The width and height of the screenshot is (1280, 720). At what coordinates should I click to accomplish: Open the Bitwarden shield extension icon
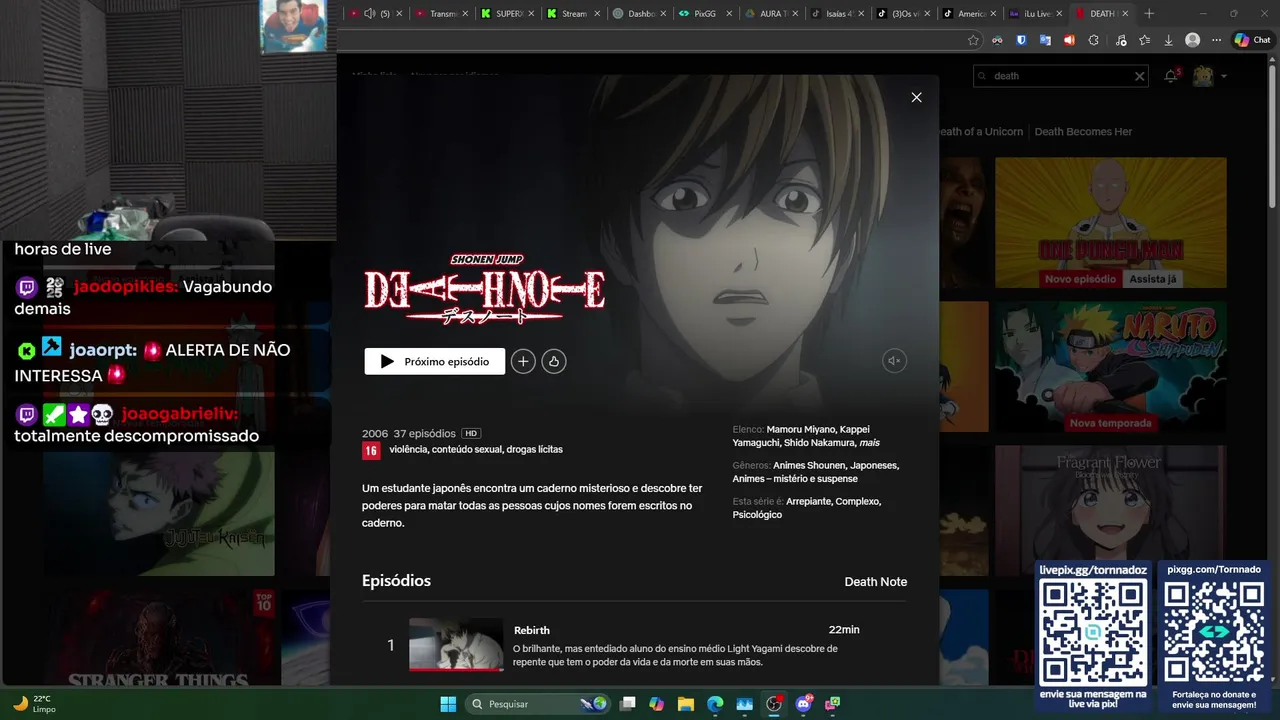[1021, 40]
